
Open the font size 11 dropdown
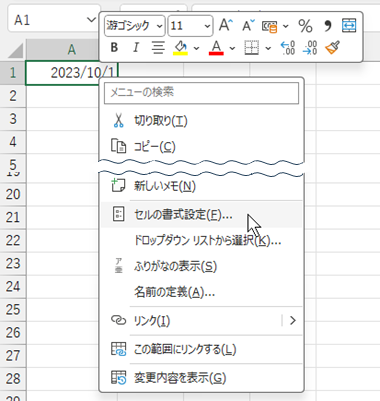[207, 26]
